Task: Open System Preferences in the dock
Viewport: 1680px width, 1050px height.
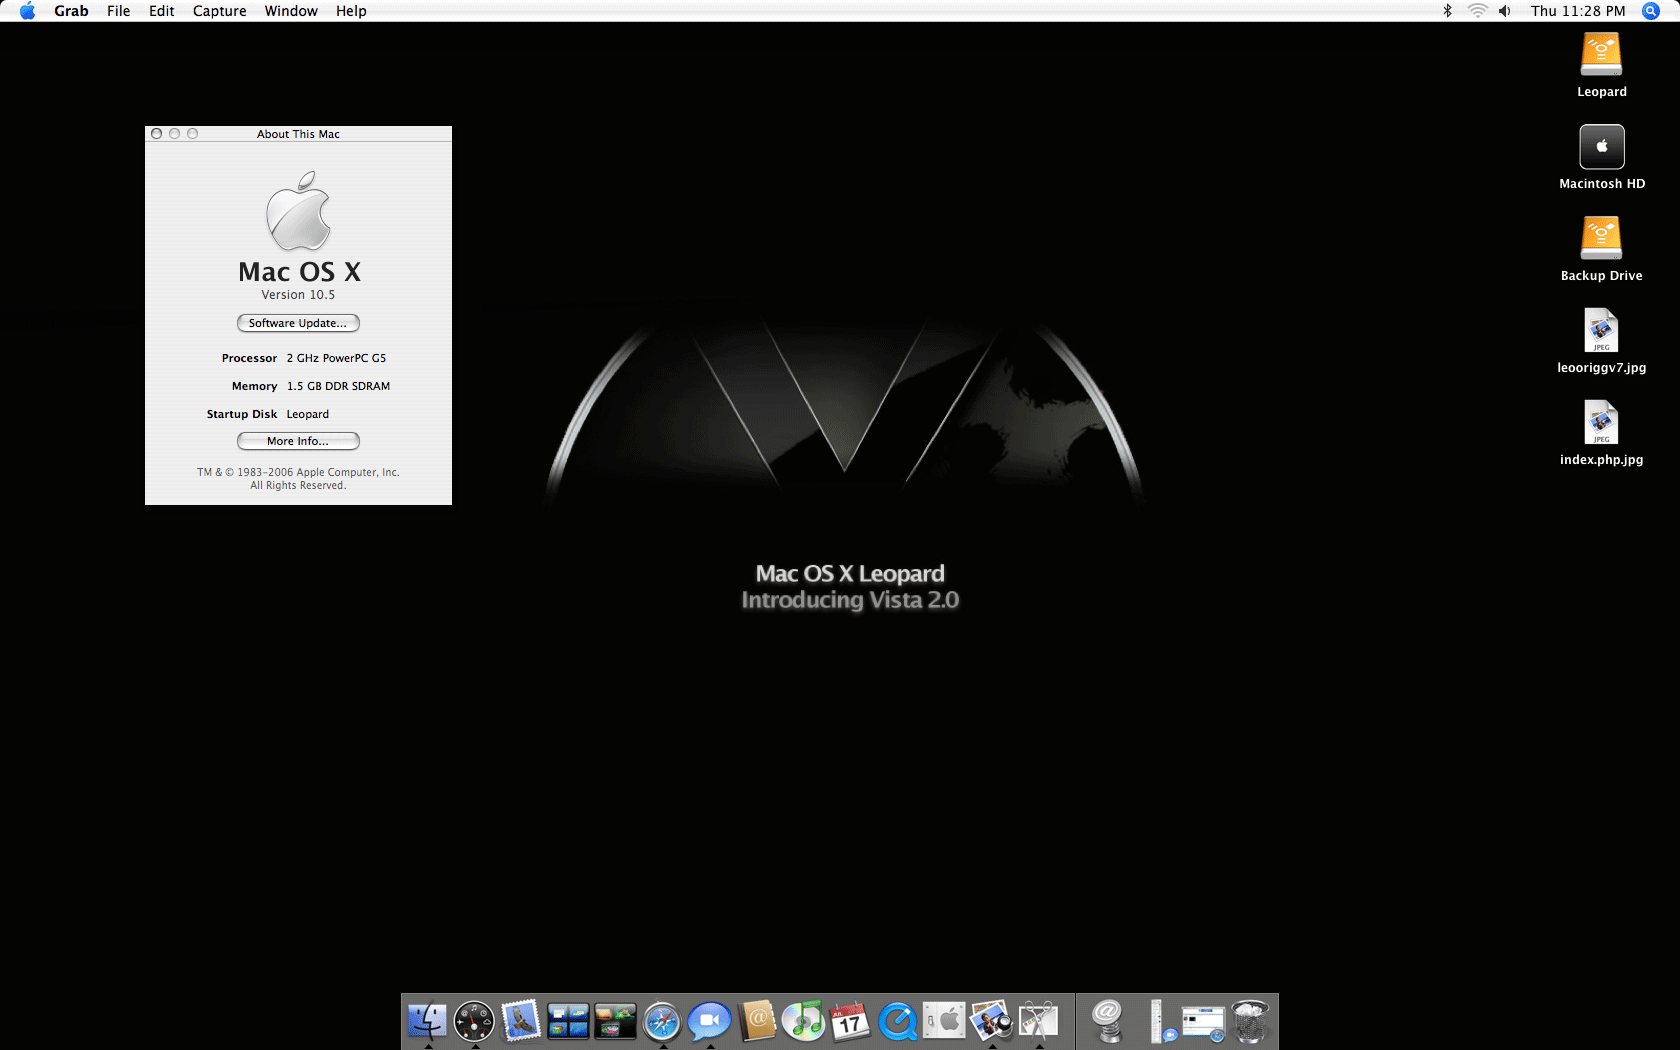Action: tap(944, 1021)
